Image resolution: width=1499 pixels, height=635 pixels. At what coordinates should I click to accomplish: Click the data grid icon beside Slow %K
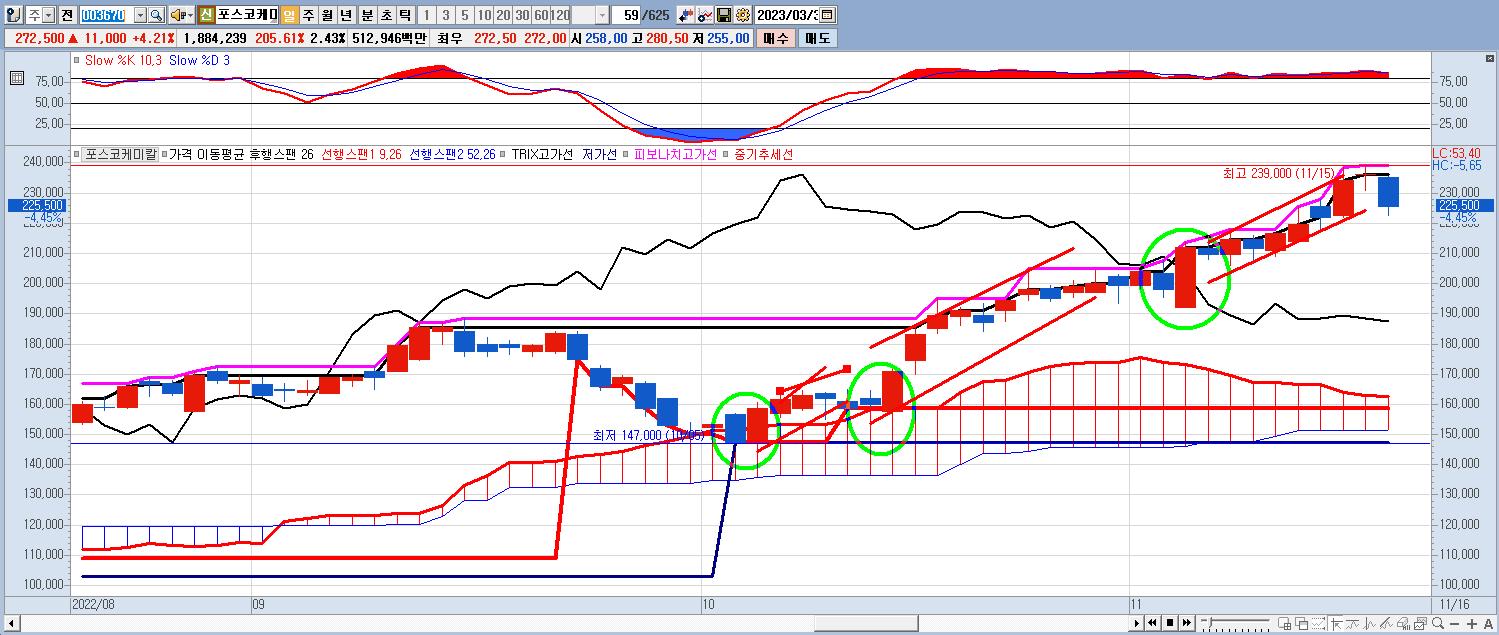click(x=15, y=78)
